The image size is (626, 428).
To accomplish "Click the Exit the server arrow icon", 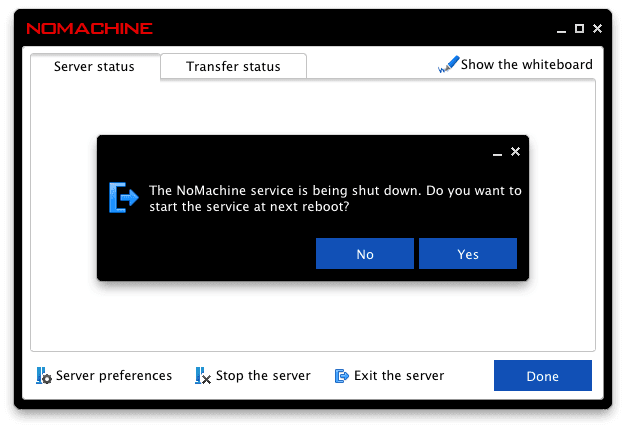I will [x=341, y=376].
